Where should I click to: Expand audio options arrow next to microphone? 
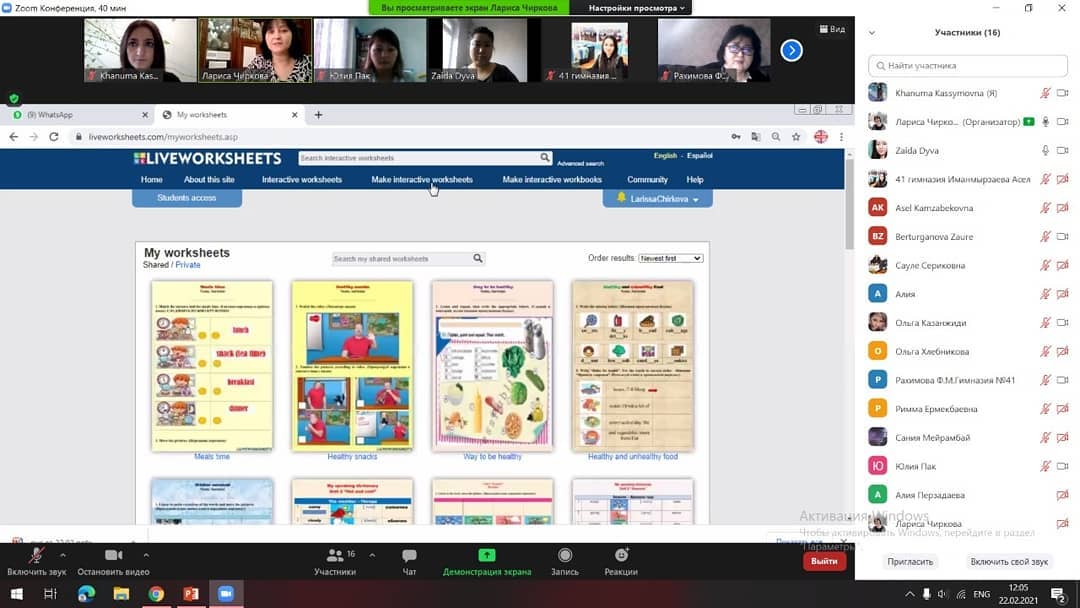pyautogui.click(x=63, y=555)
